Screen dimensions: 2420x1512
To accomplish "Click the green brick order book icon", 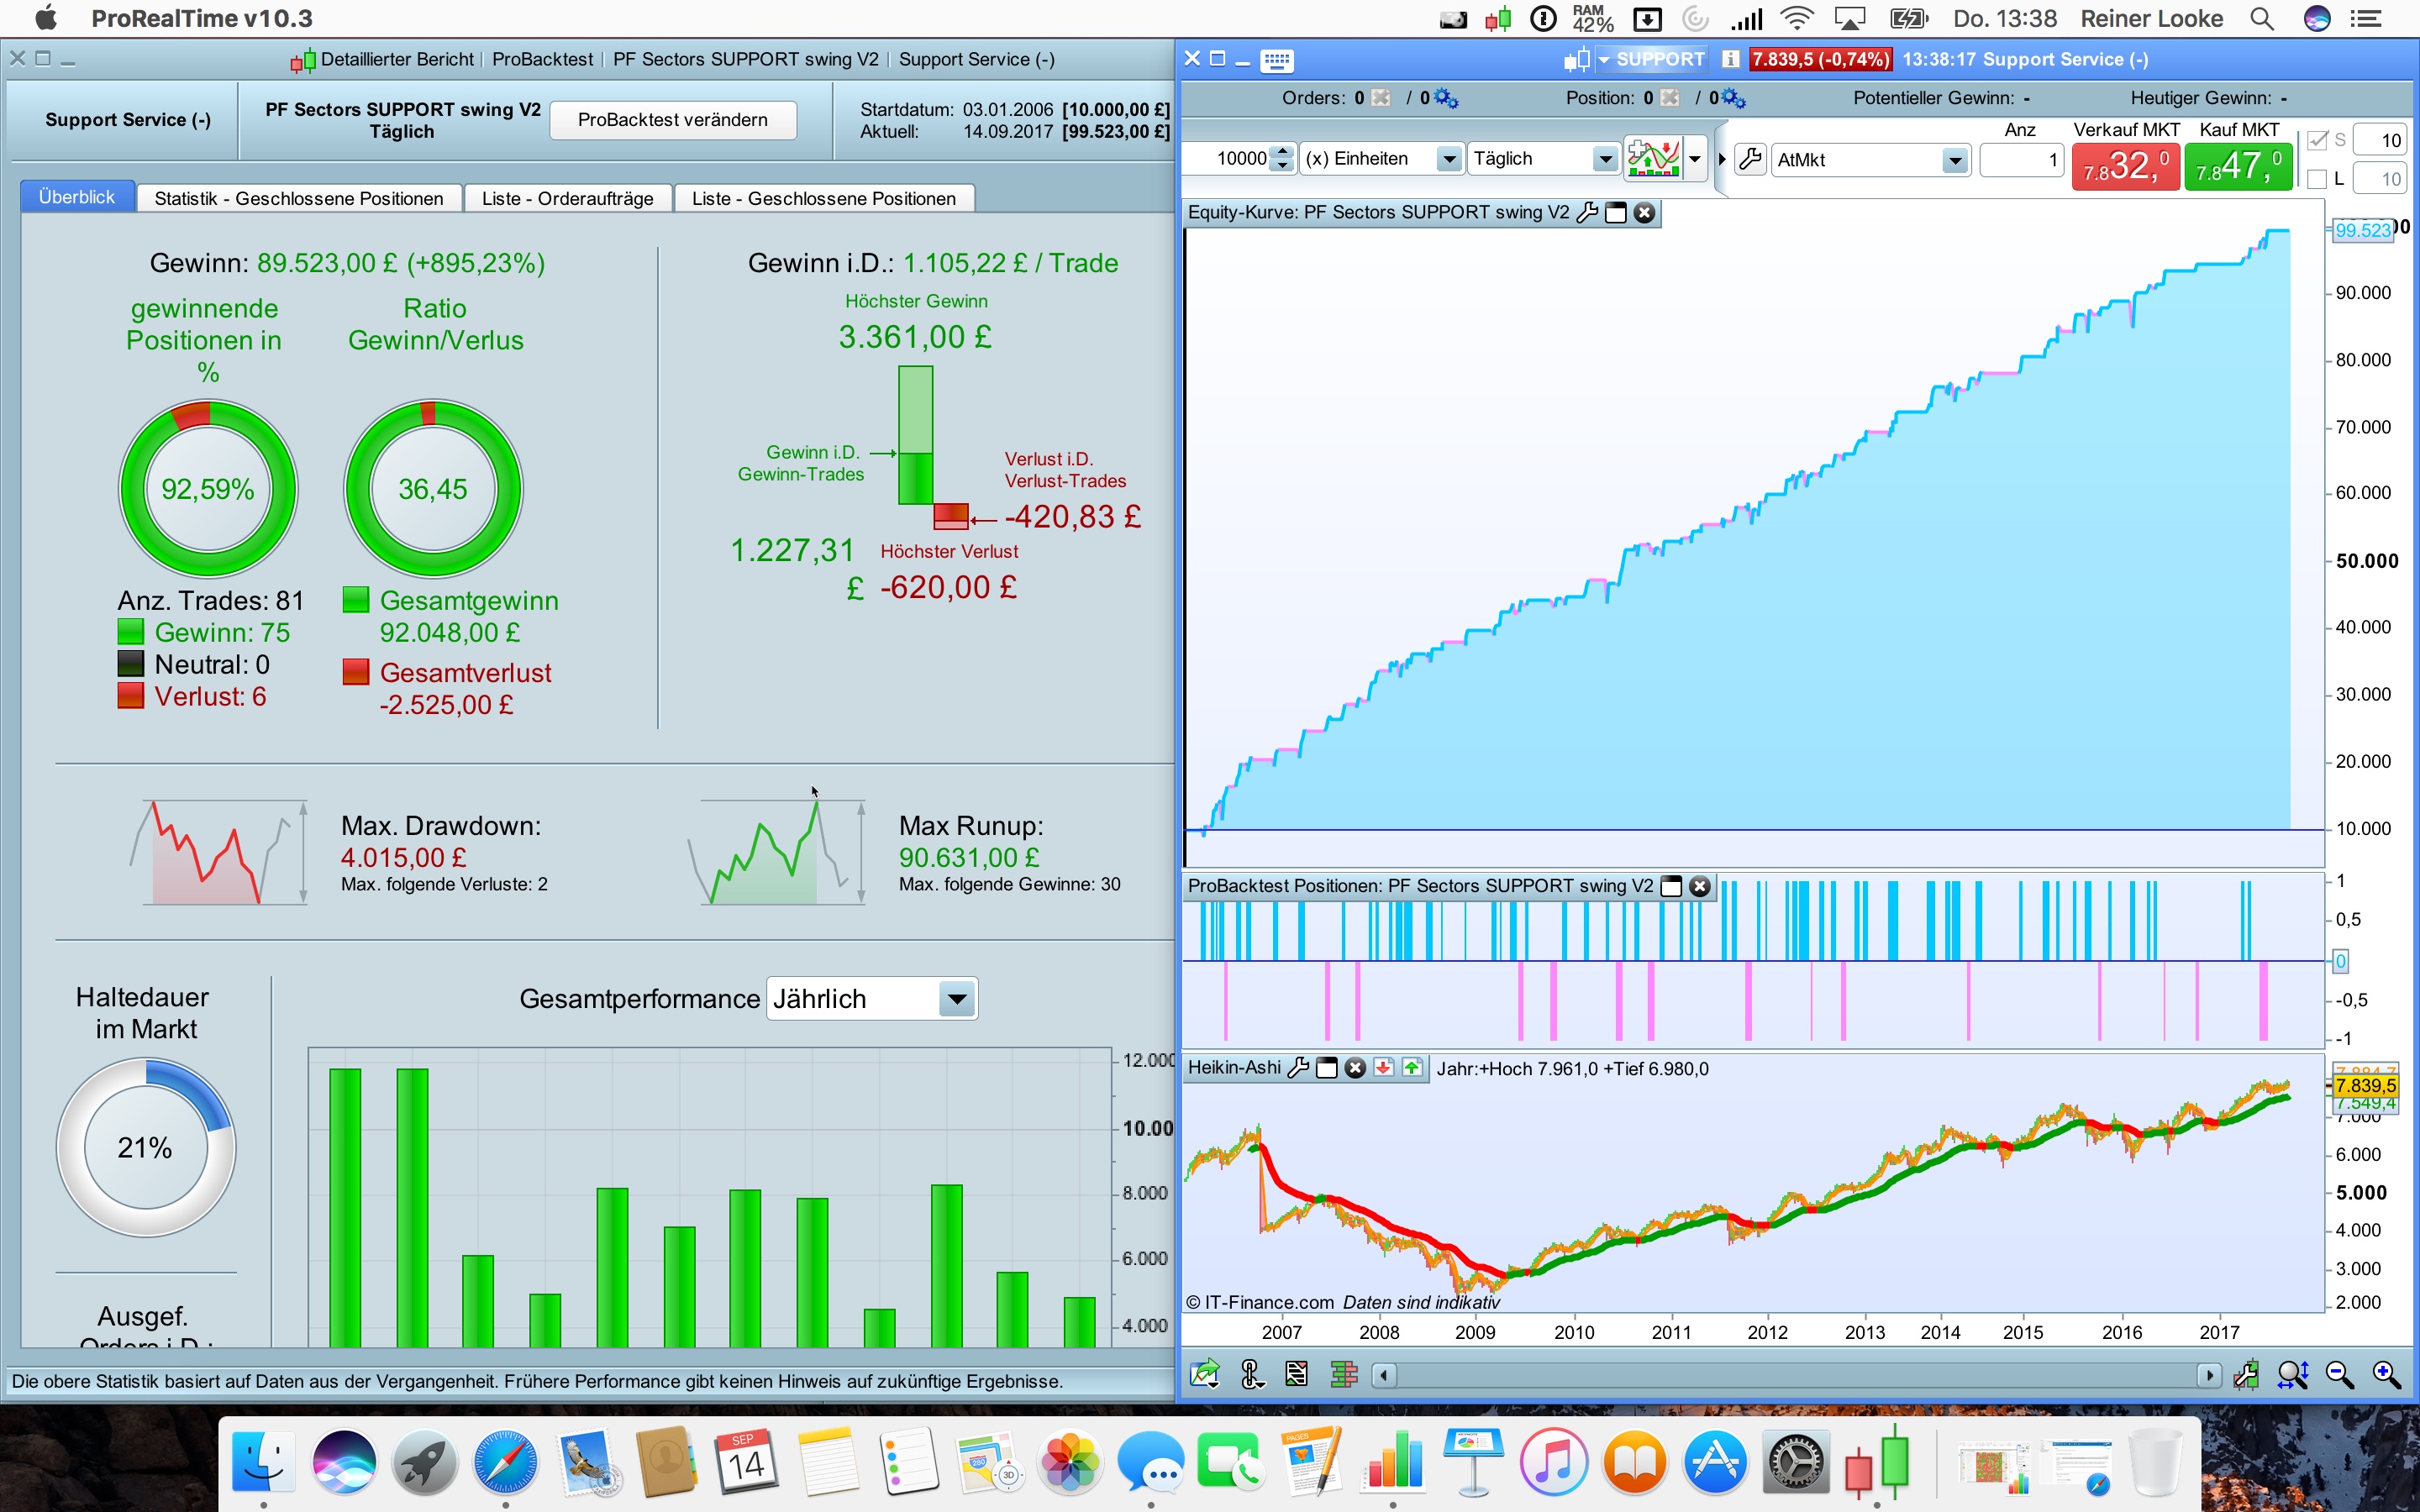I will 1344,1376.
